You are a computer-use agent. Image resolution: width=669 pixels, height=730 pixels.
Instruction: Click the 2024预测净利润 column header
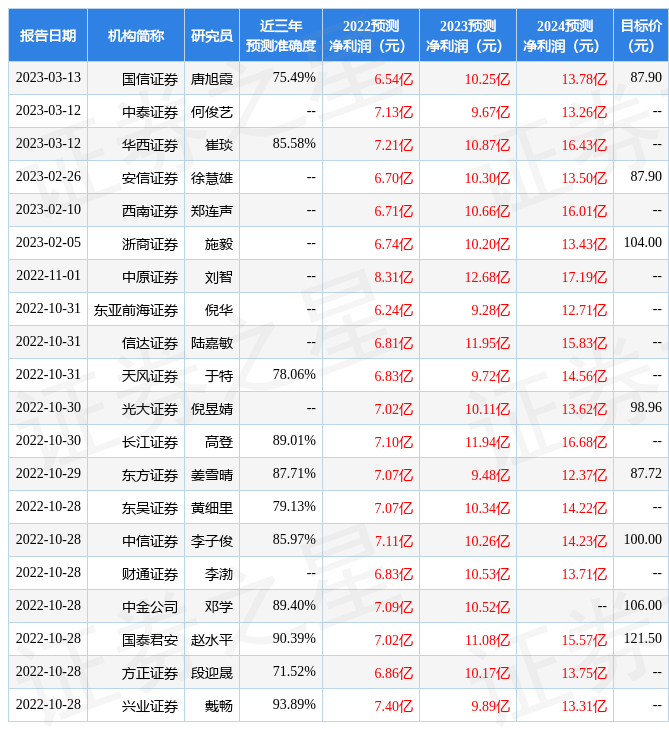pos(564,36)
